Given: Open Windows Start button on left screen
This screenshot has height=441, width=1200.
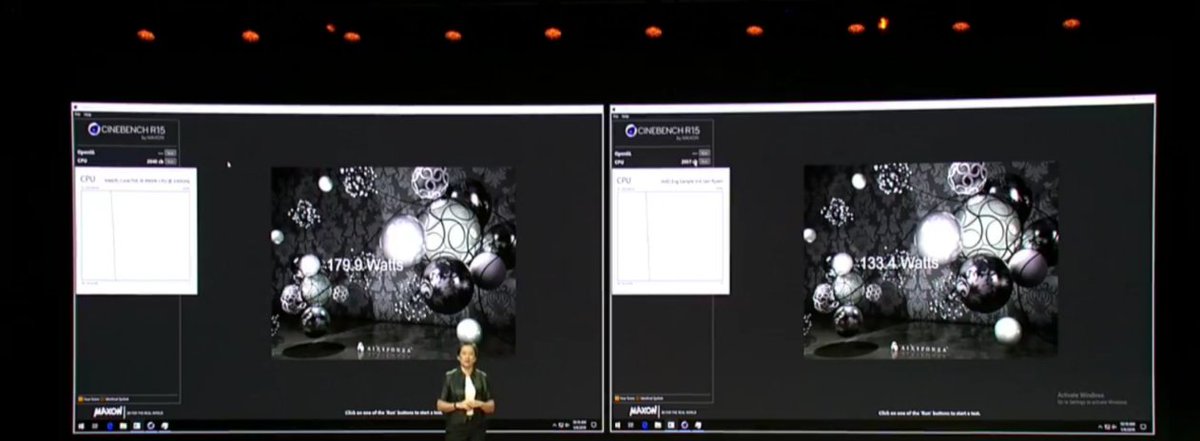Looking at the screenshot, I should pyautogui.click(x=81, y=426).
